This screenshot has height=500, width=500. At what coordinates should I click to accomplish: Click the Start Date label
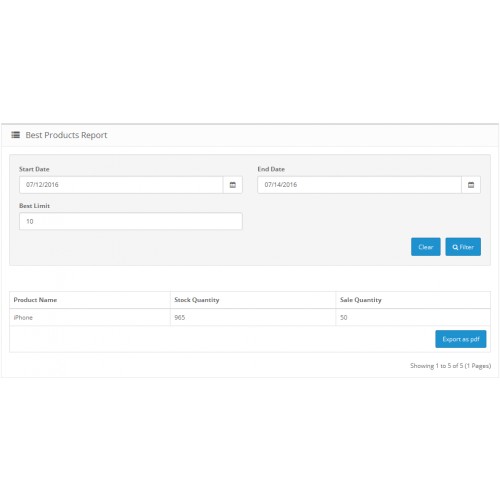[x=34, y=169]
